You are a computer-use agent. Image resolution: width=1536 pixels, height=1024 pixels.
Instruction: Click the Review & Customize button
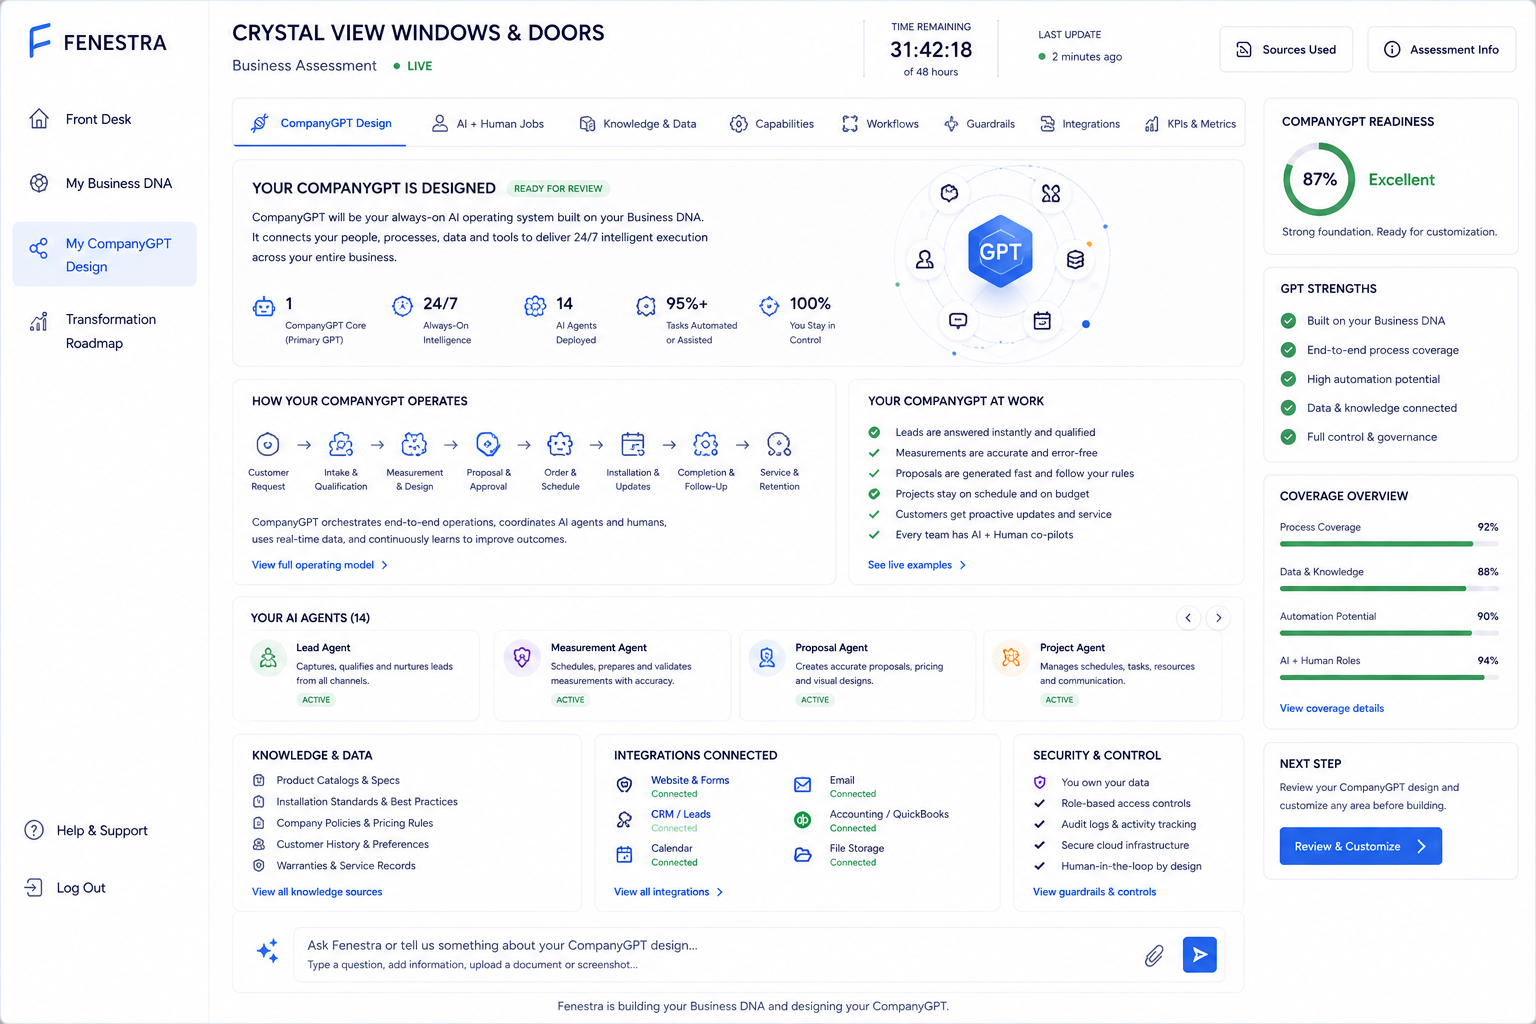[1361, 846]
